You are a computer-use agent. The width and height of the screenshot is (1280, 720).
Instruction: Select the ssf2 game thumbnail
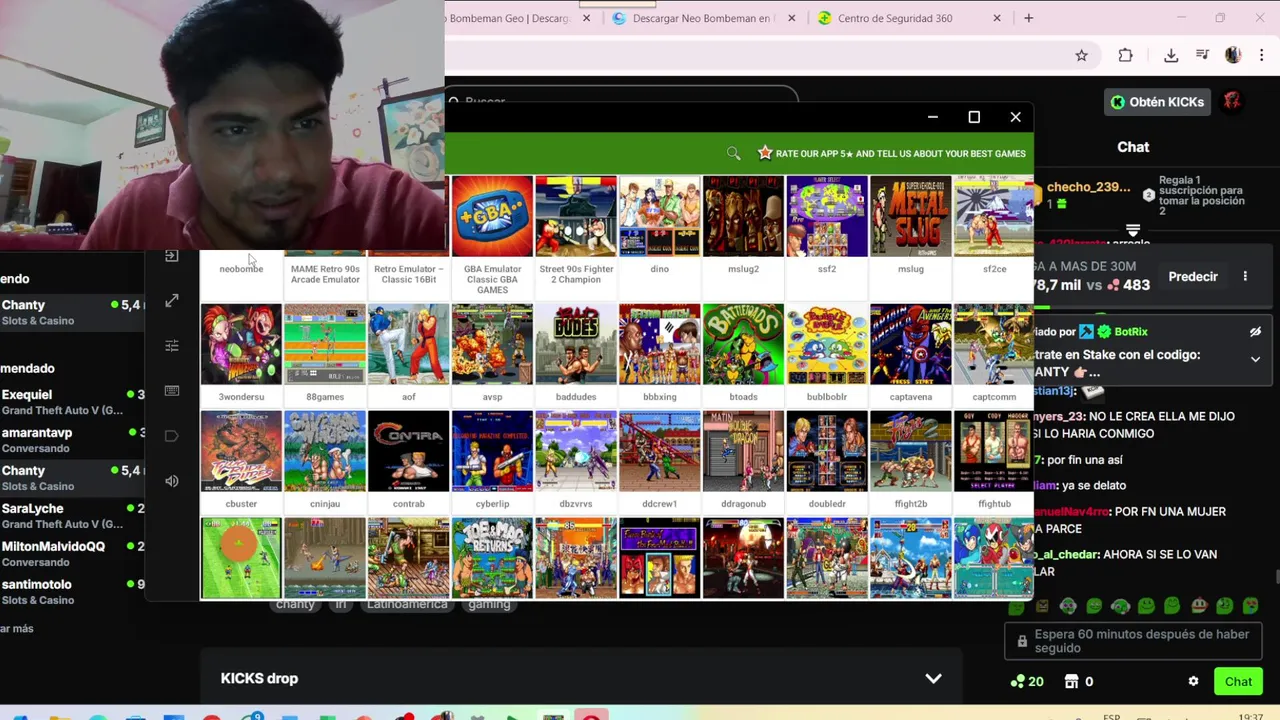pos(827,216)
